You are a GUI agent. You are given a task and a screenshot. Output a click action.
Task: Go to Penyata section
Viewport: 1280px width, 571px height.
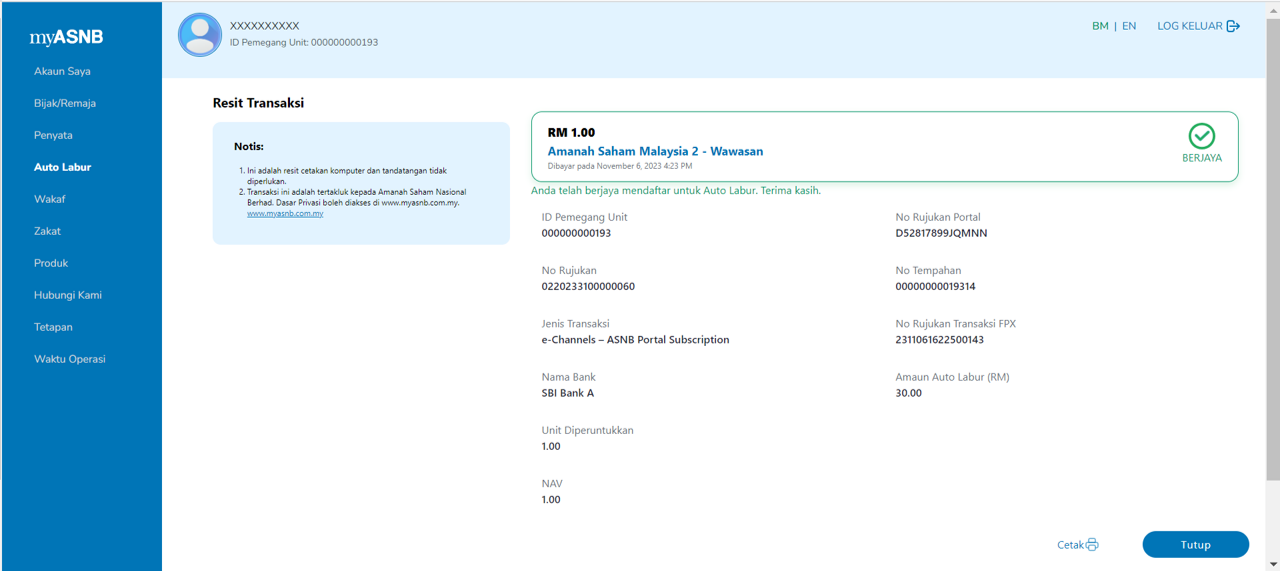53,135
